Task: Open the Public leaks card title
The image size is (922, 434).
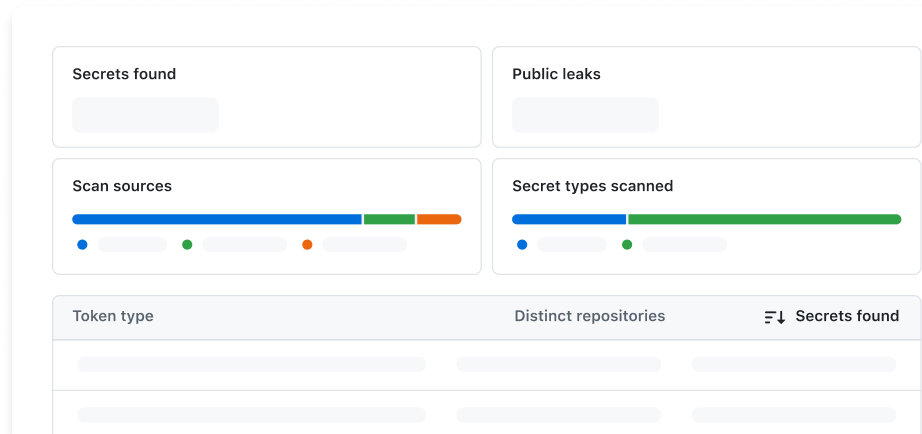Action: [x=556, y=74]
